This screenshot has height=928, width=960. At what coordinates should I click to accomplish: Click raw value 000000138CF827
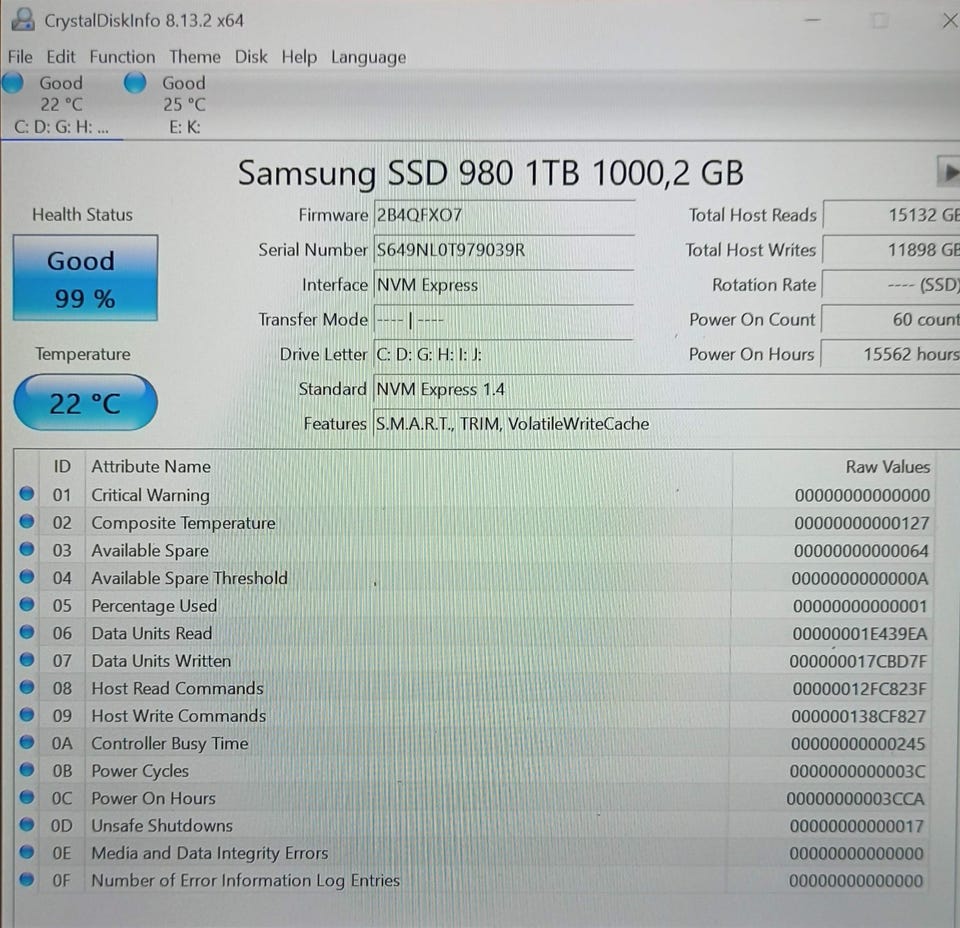click(858, 716)
